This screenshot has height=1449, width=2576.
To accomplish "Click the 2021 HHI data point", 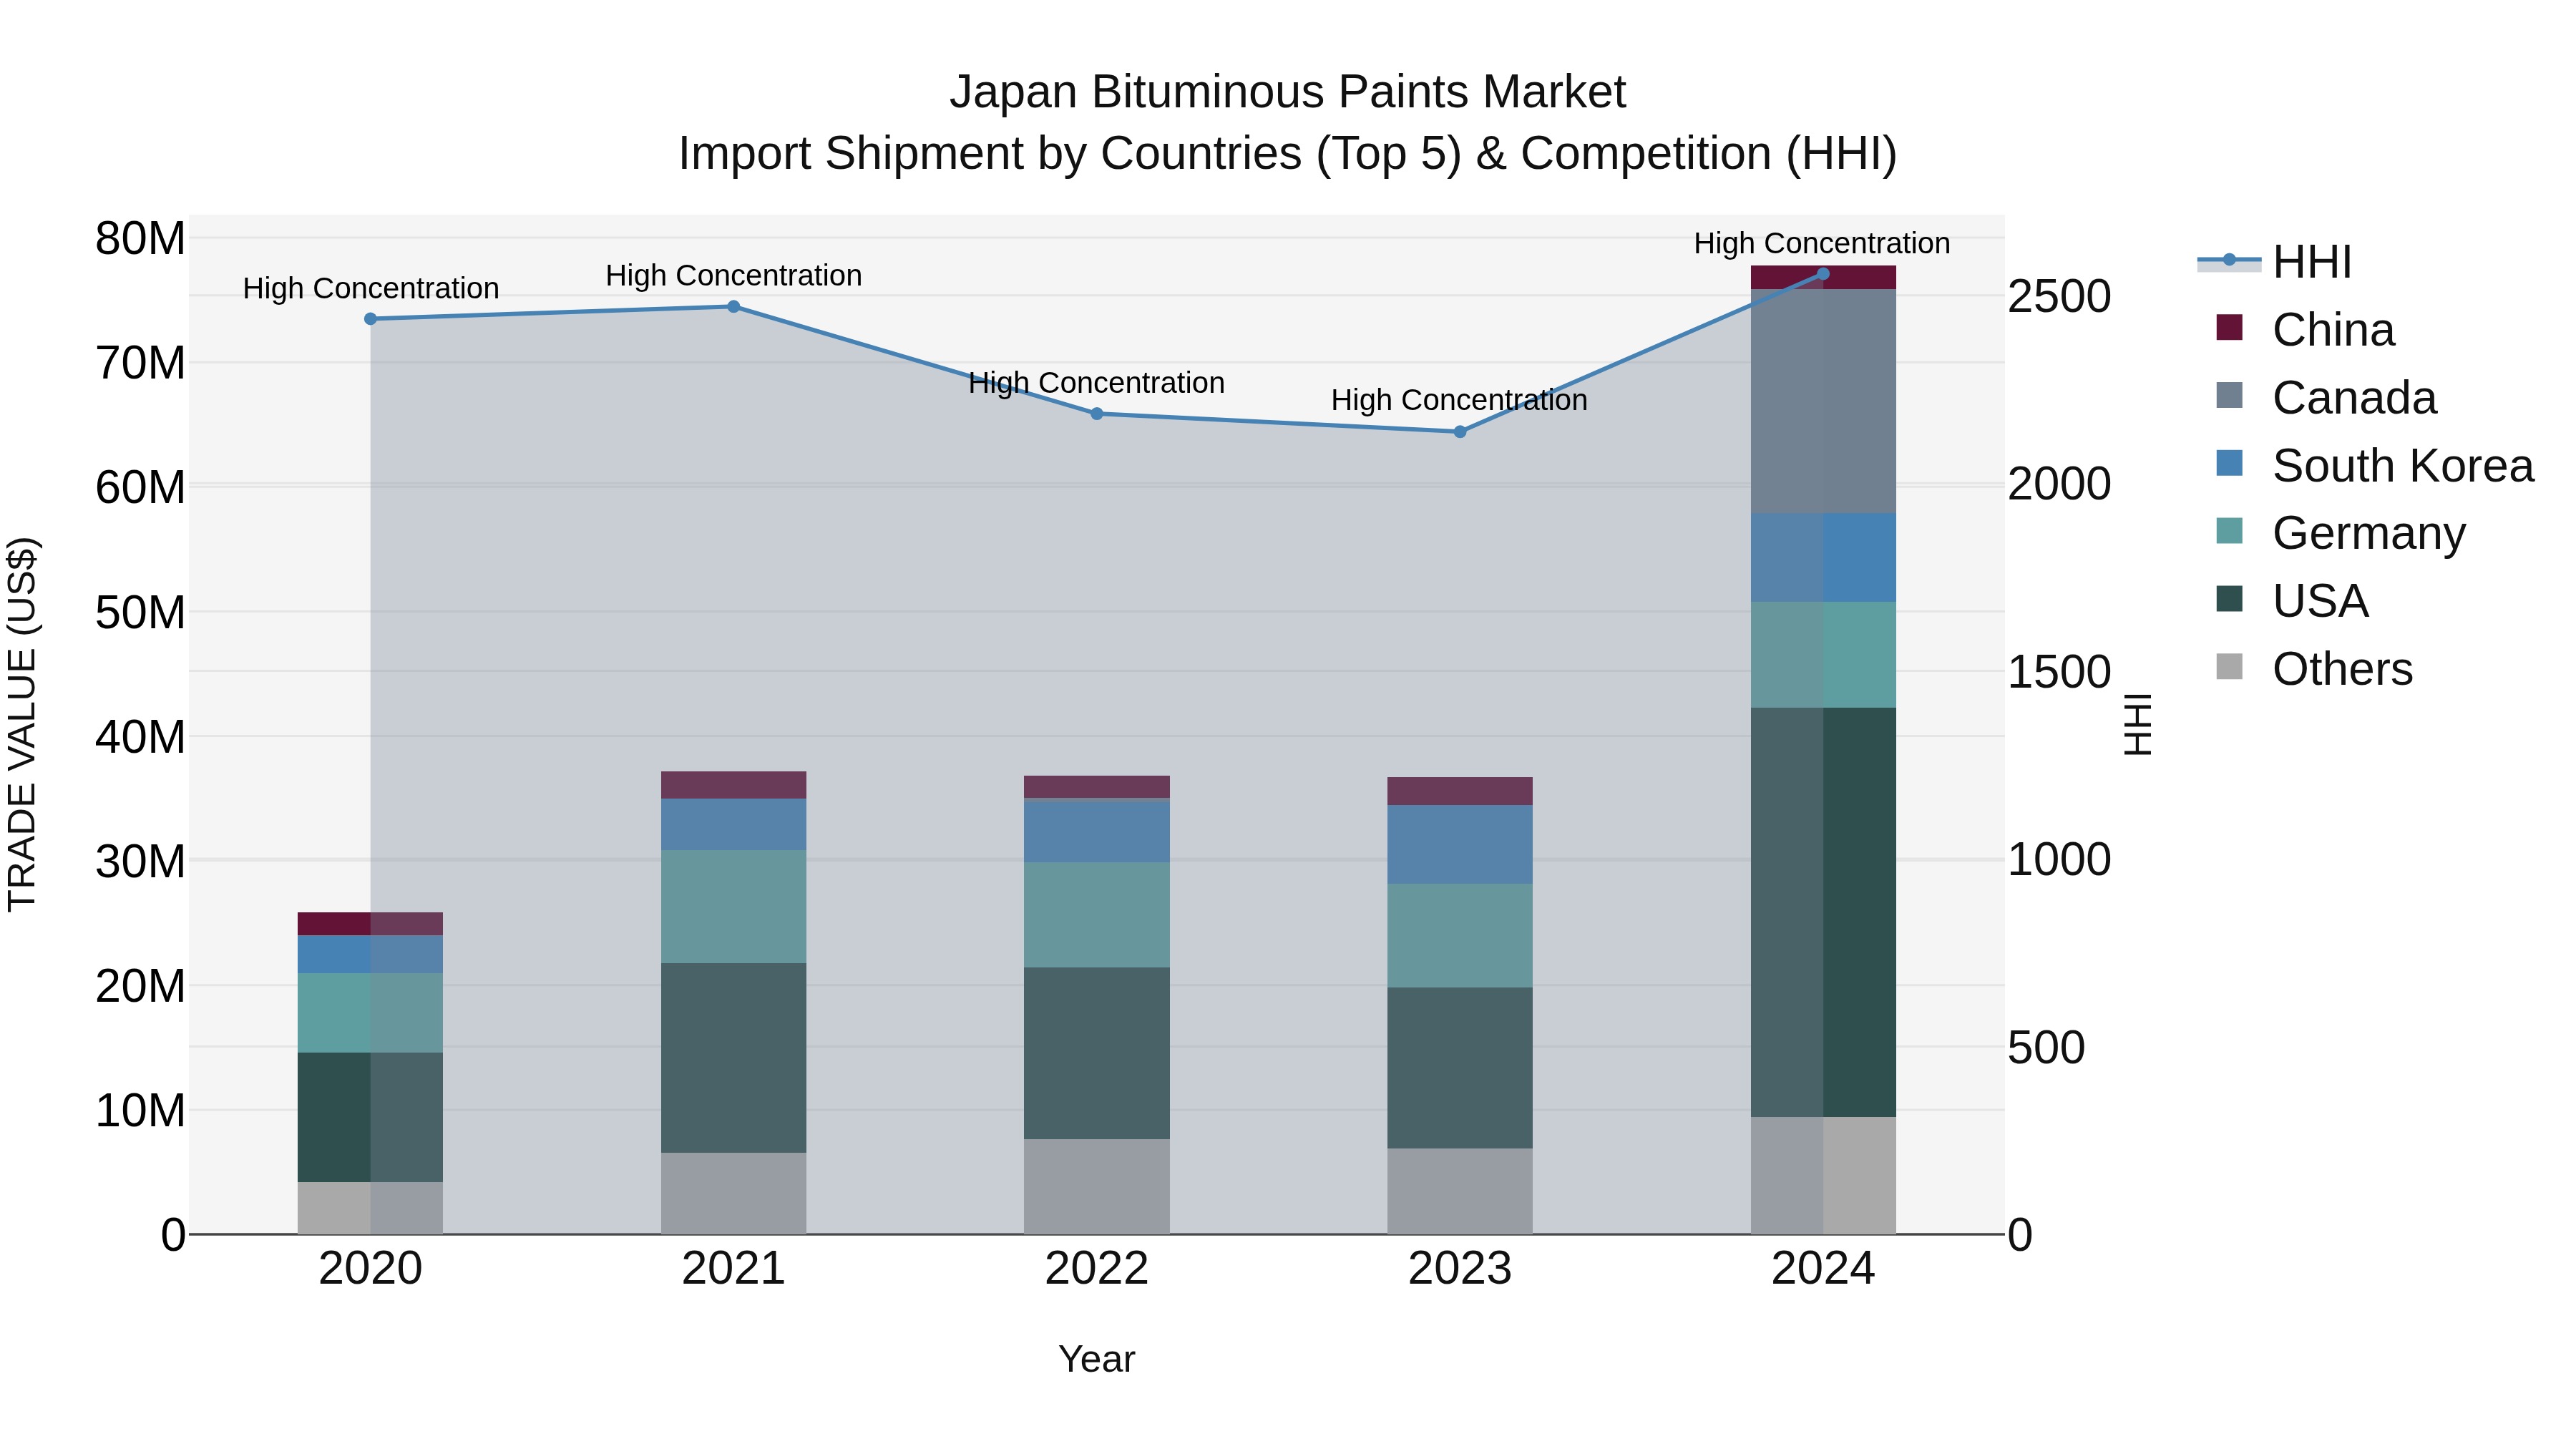I will (733, 307).
